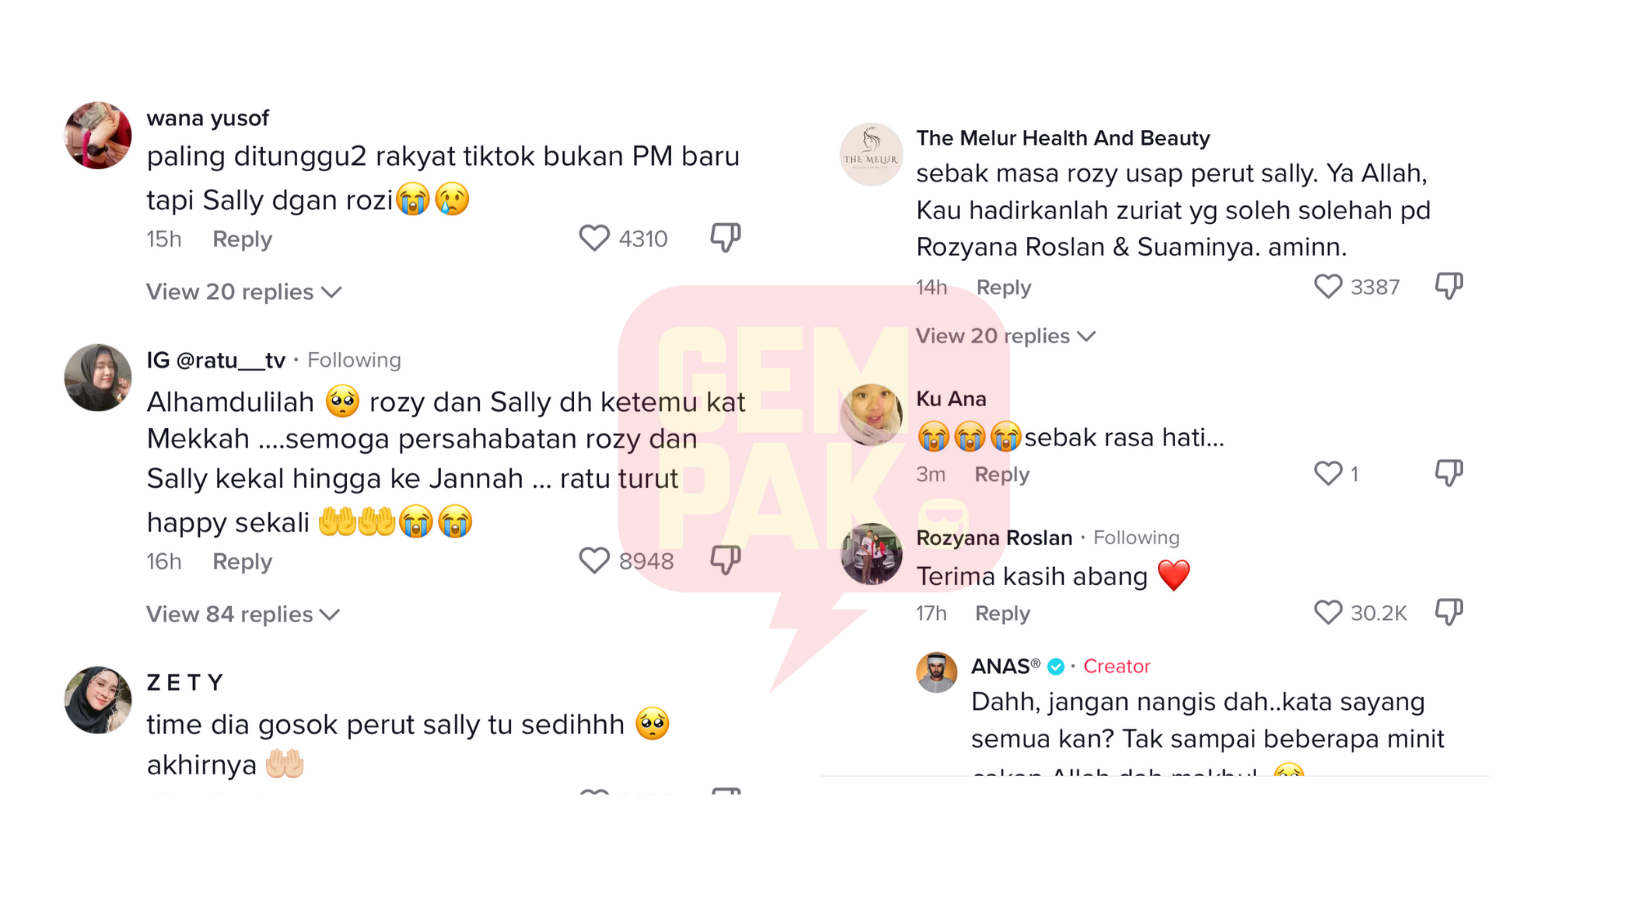This screenshot has width=1640, height=924.
Task: Like the IG @ratu__tv comment
Action: [594, 560]
